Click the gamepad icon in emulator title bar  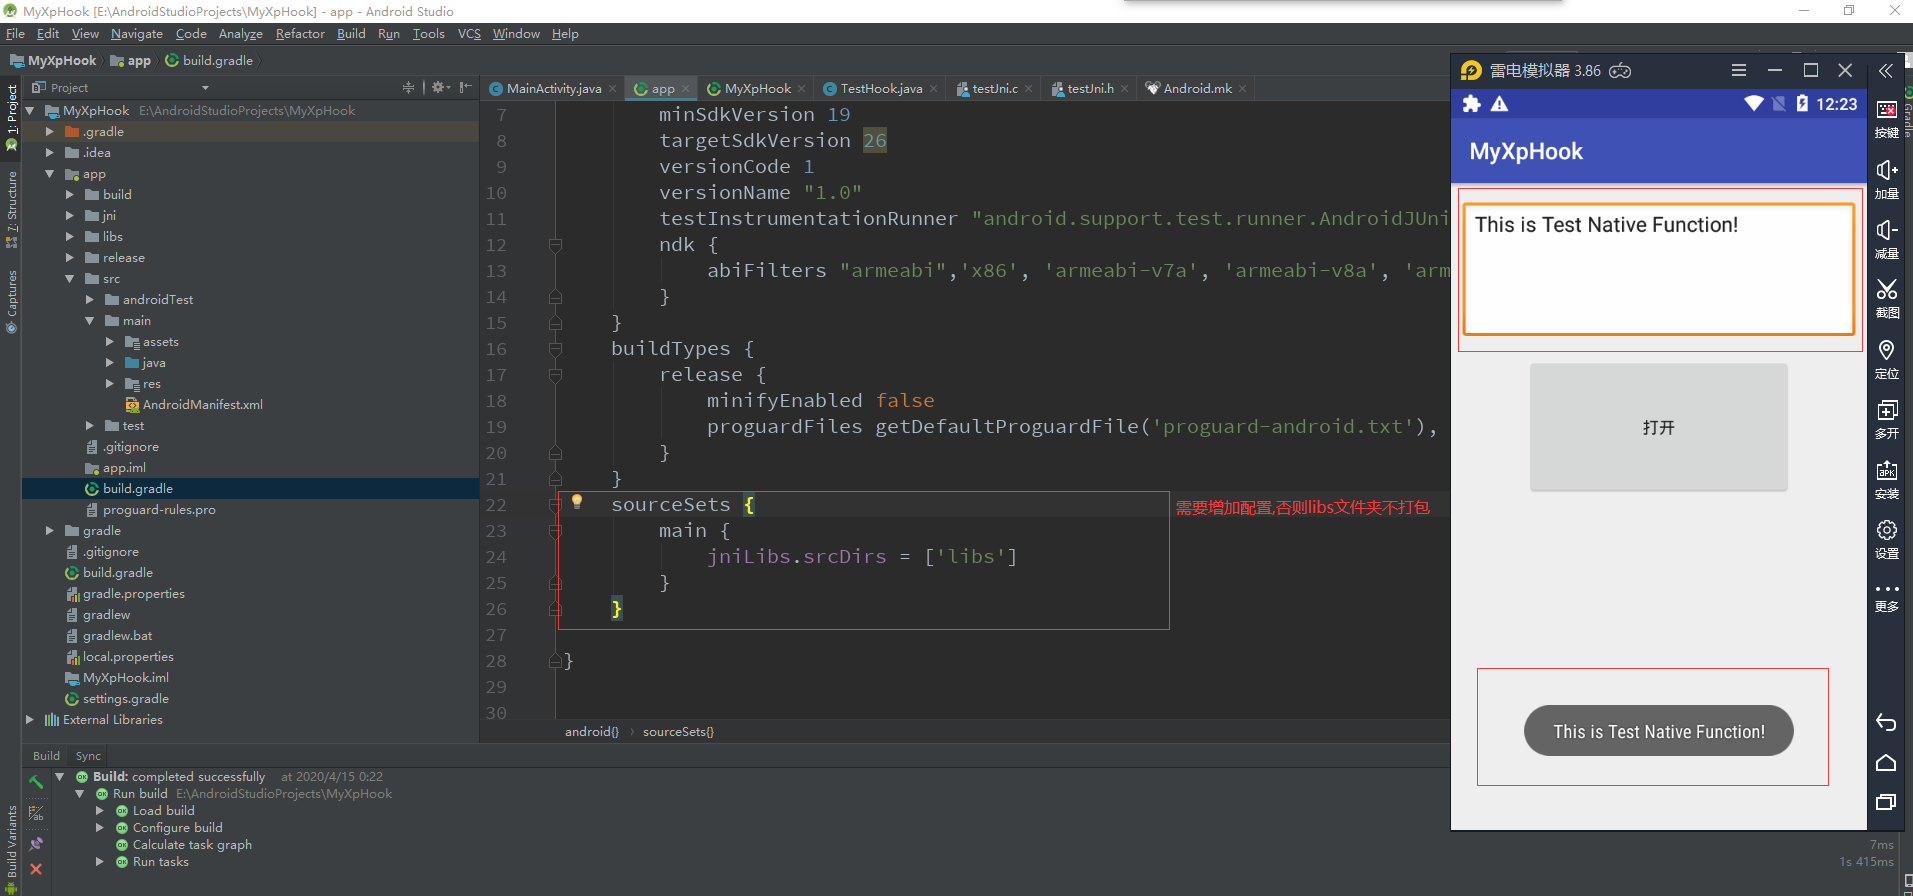pyautogui.click(x=1620, y=71)
